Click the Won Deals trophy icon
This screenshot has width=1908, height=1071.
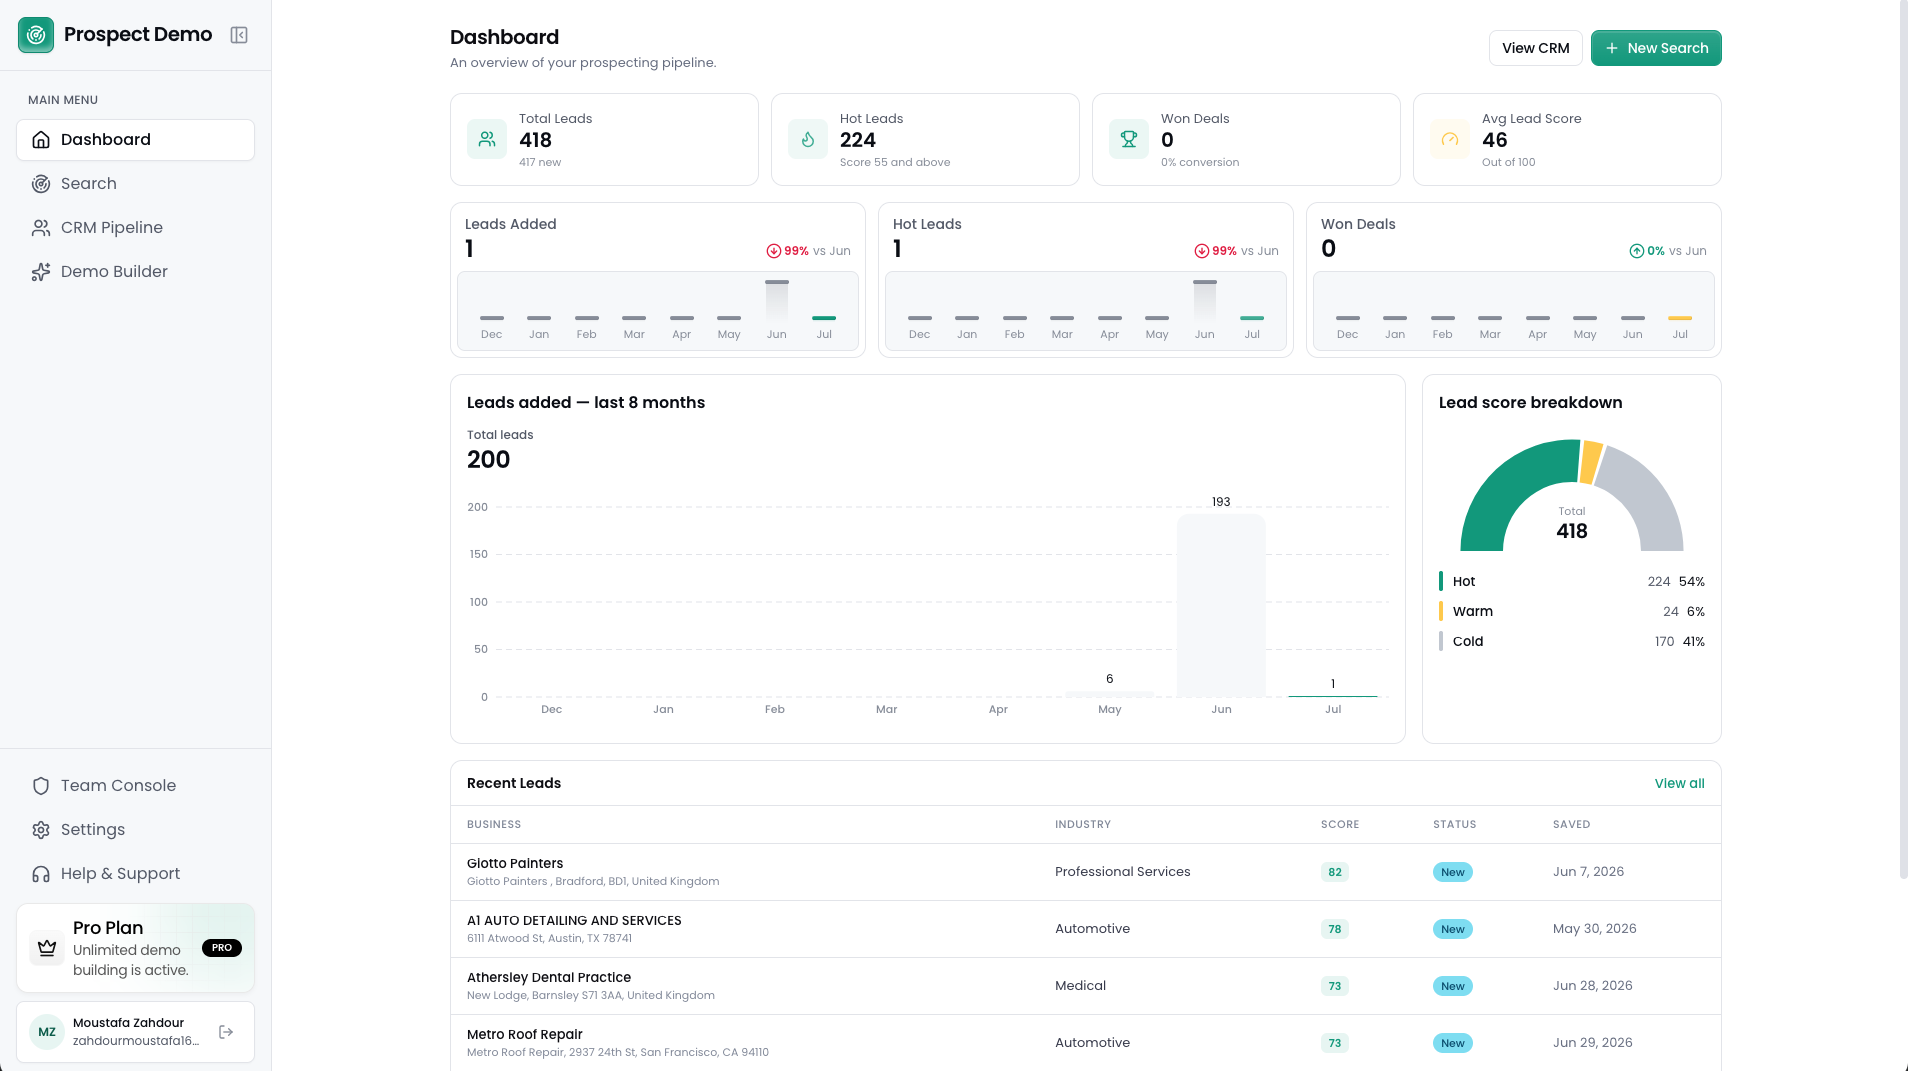(x=1129, y=139)
